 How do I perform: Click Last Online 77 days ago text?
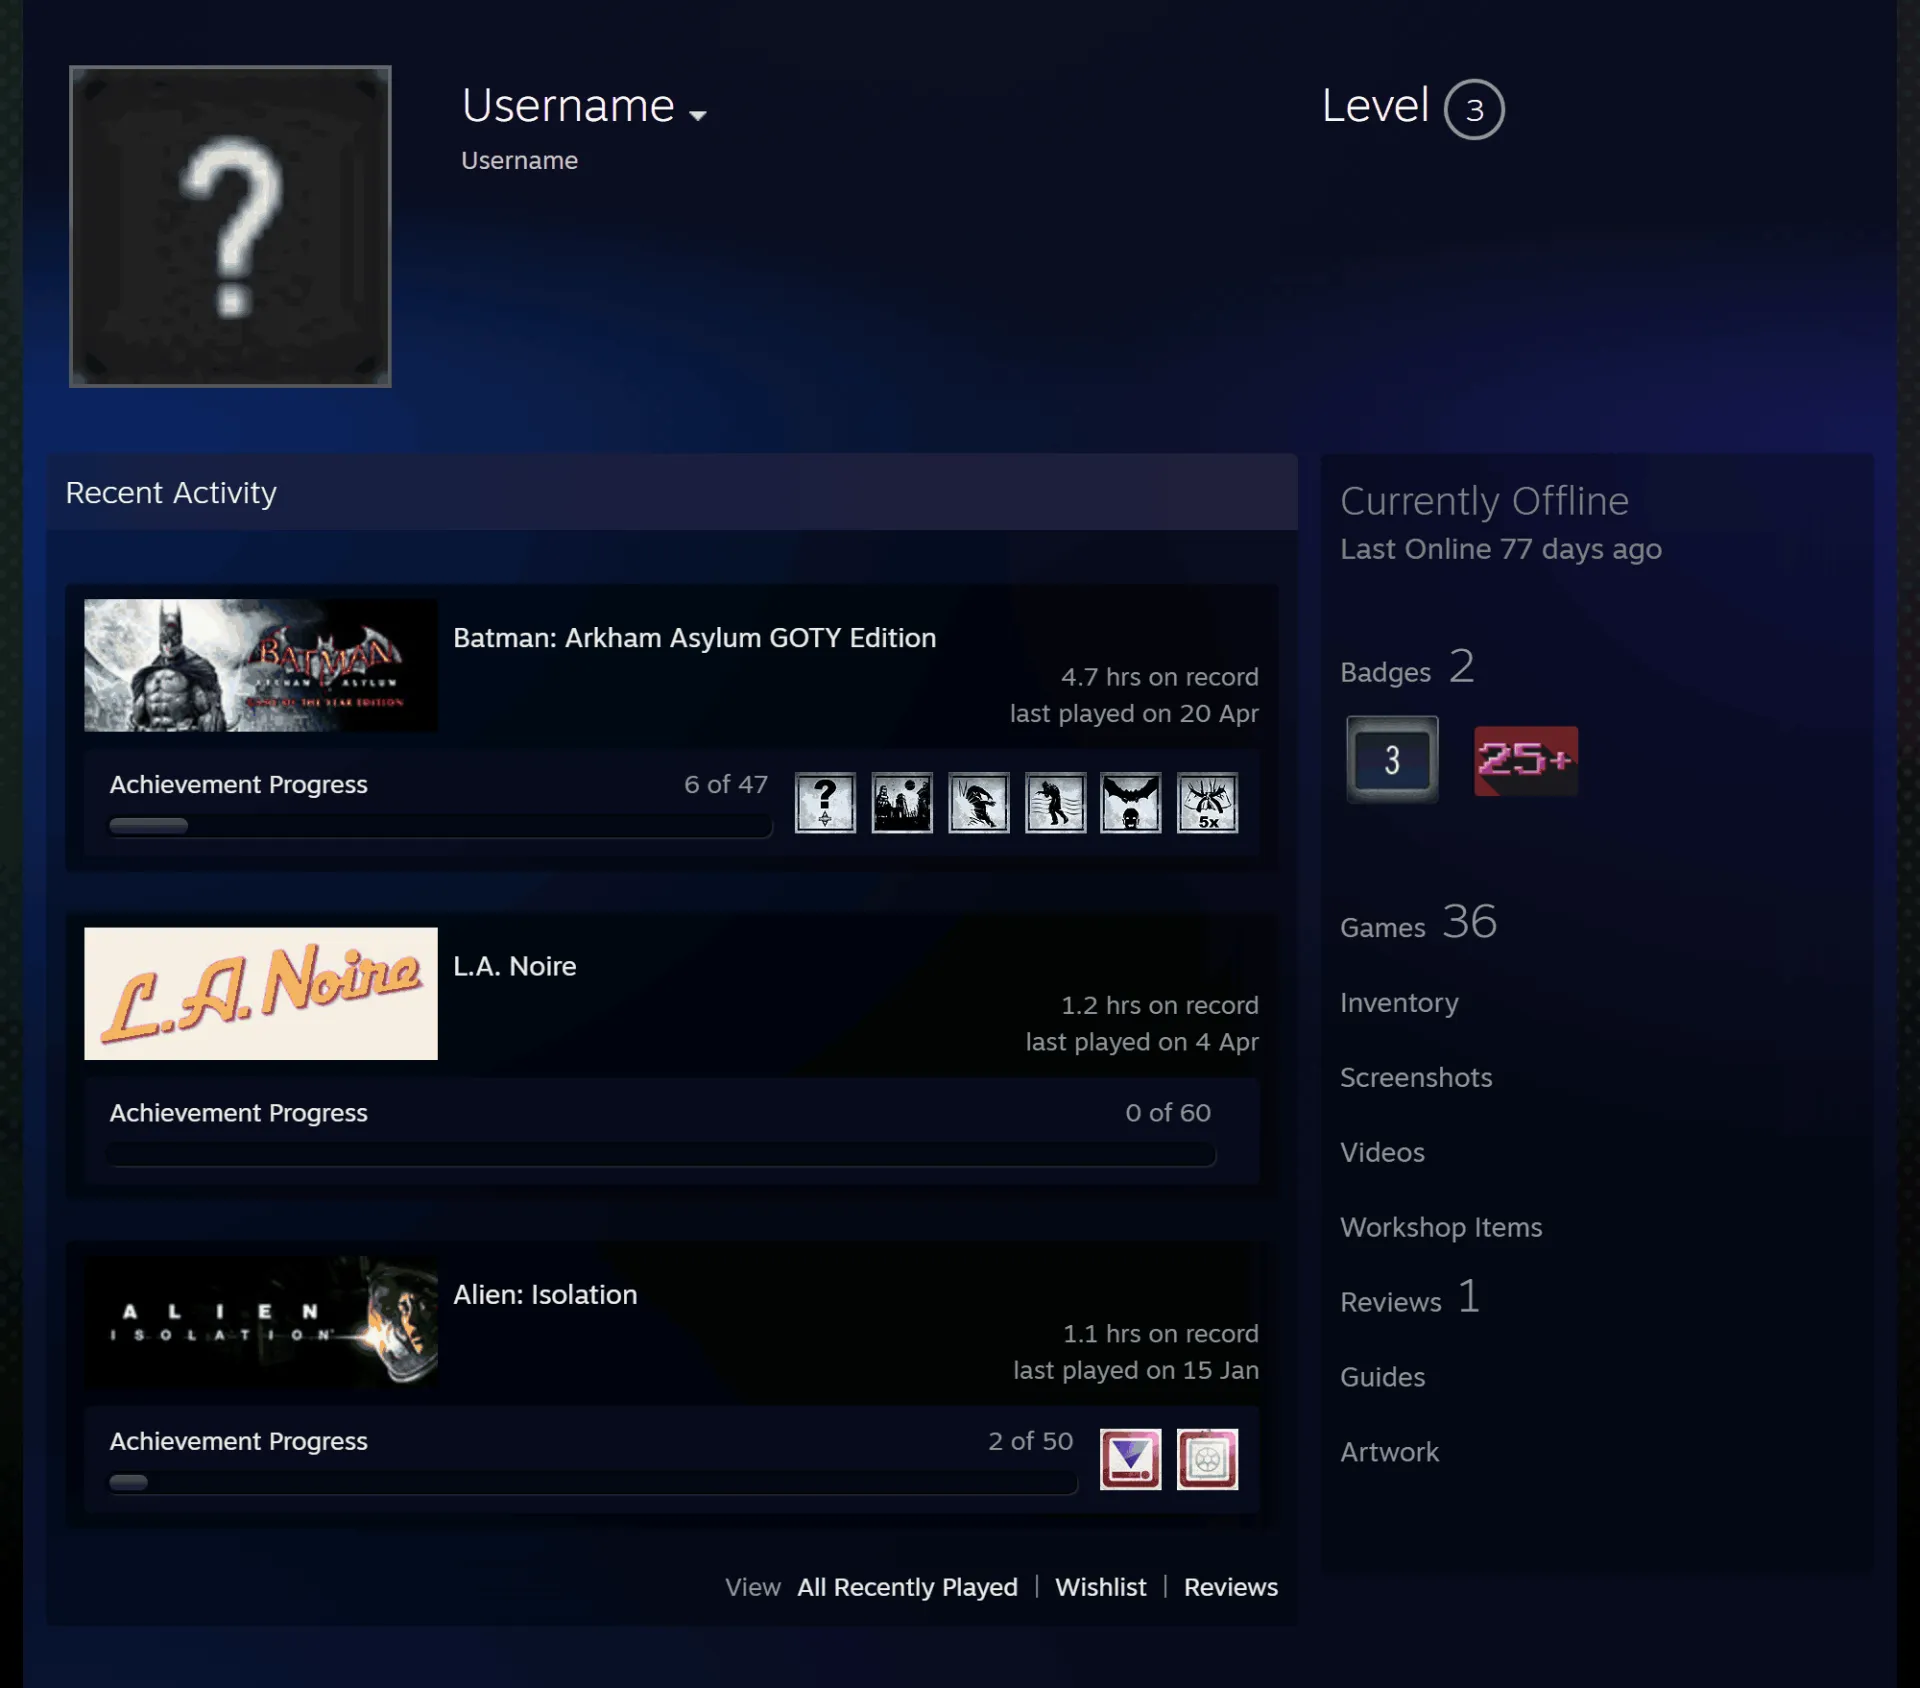click(x=1501, y=549)
